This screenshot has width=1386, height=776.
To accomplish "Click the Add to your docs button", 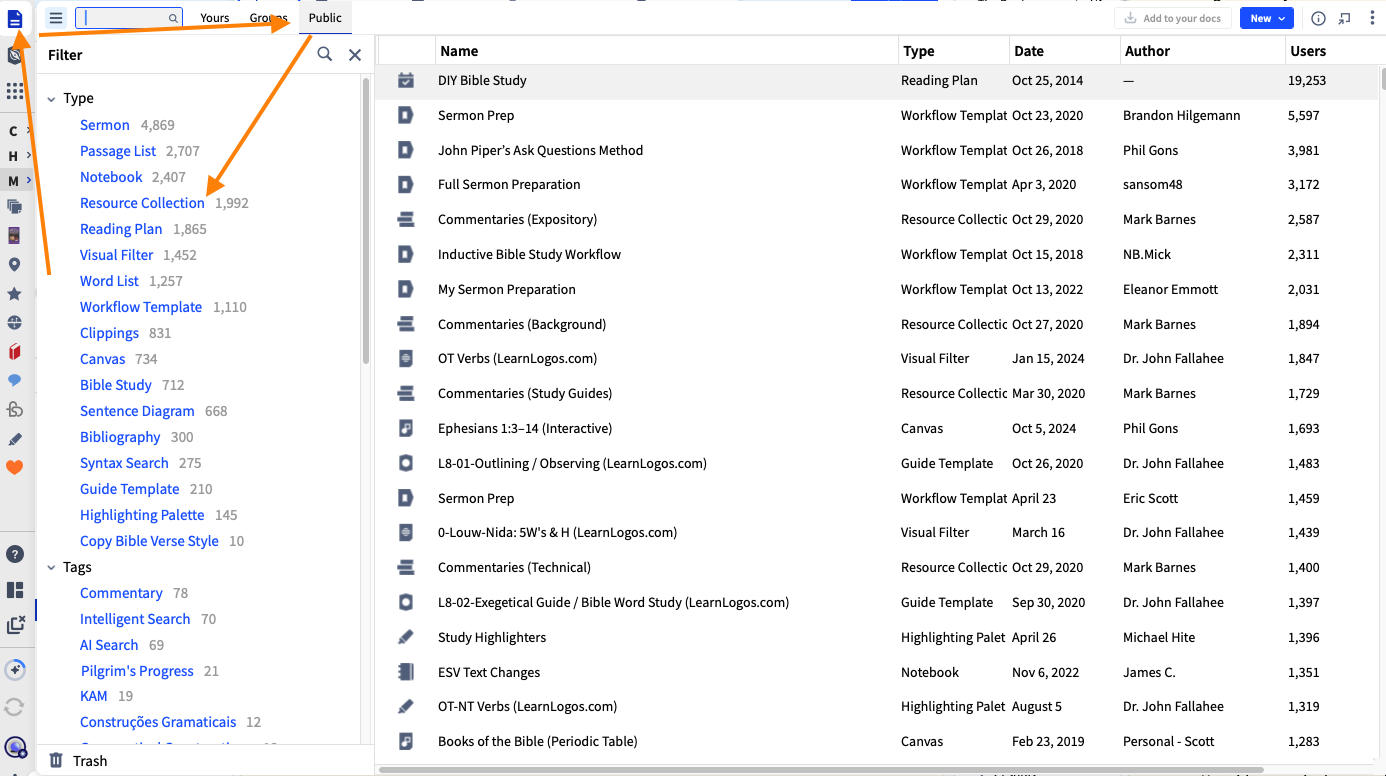I will point(1173,18).
